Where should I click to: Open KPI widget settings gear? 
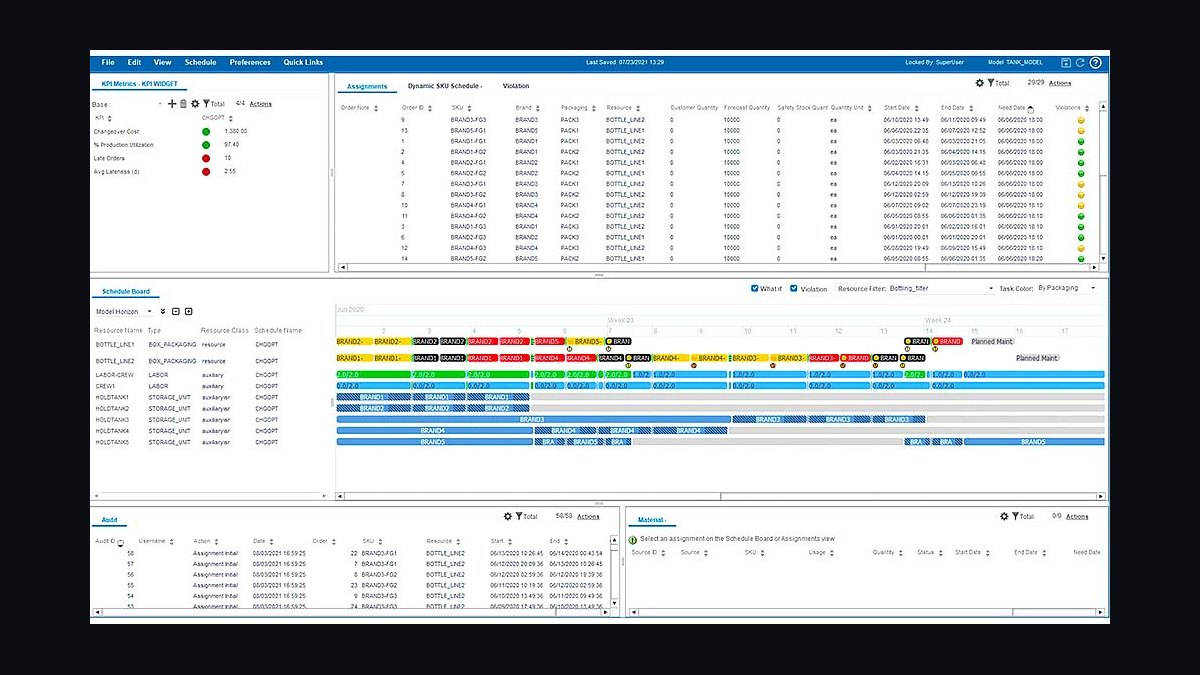click(195, 103)
